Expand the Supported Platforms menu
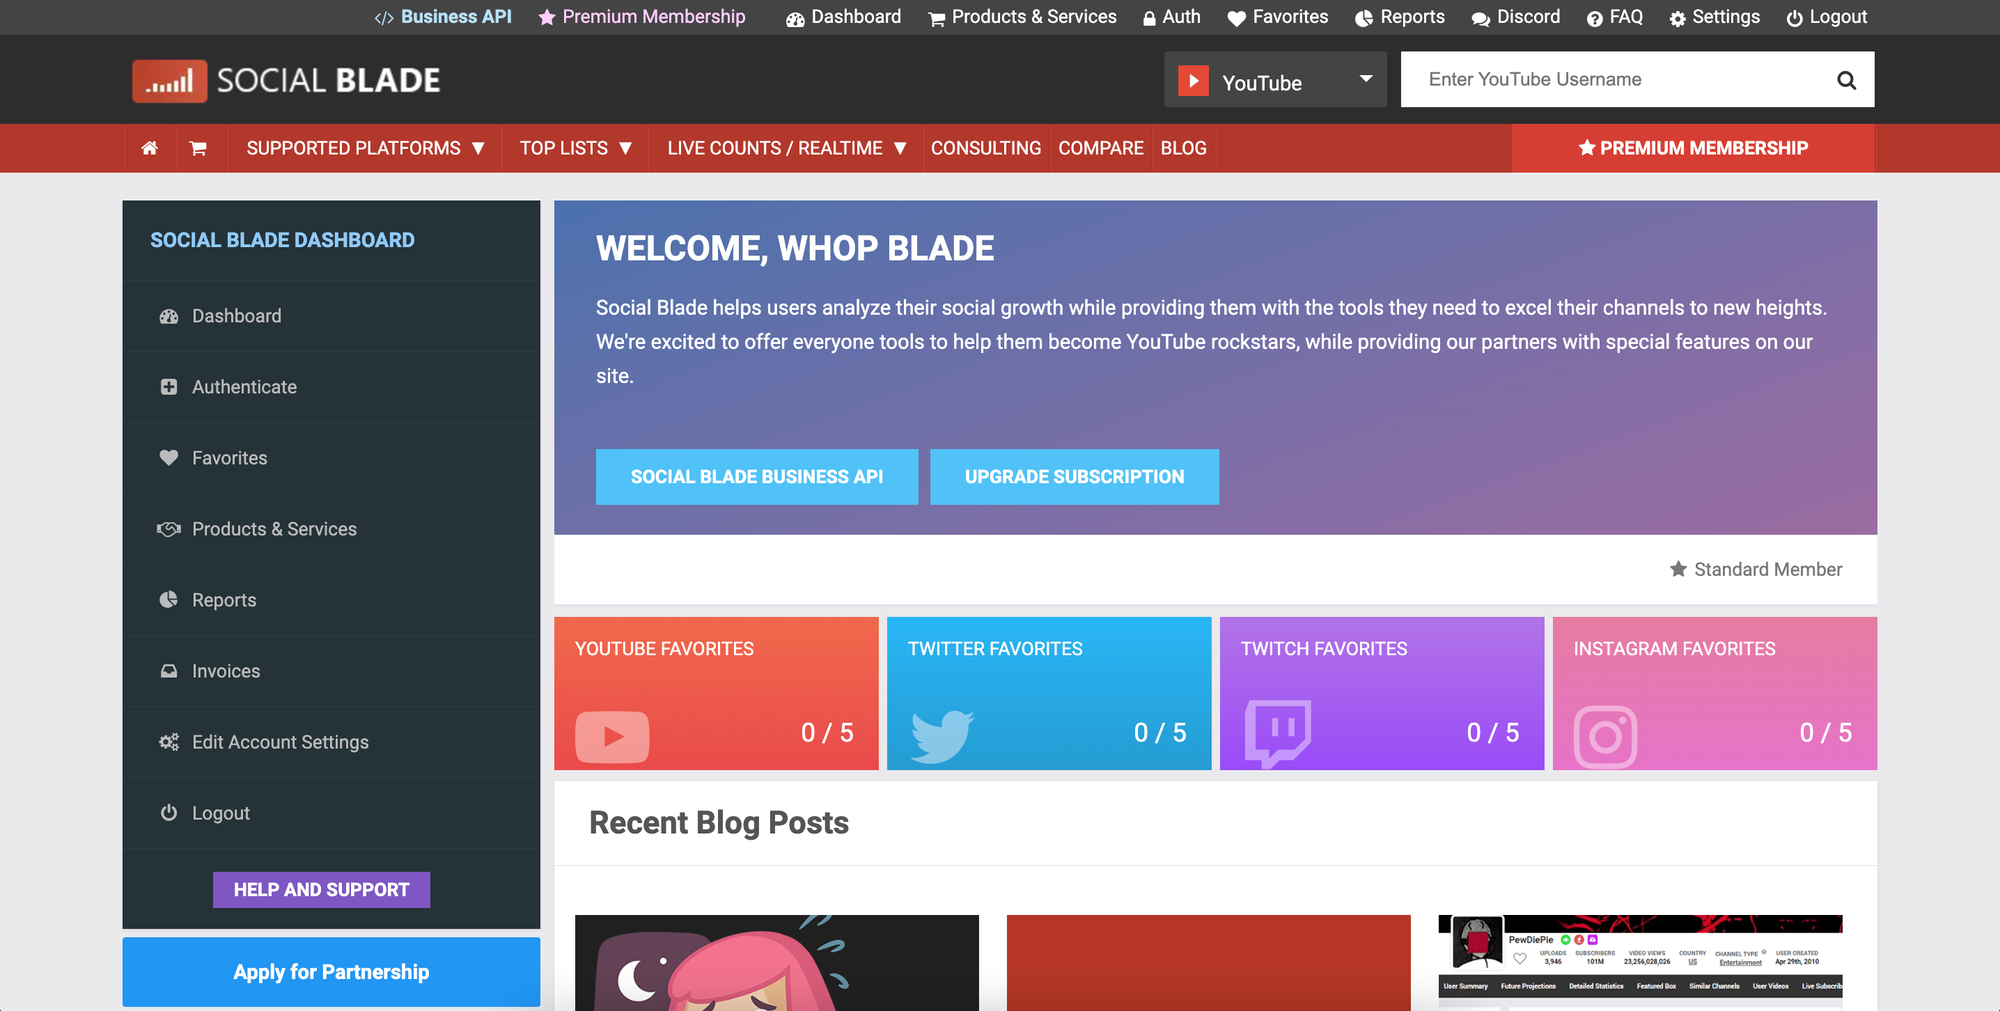Screen dimensions: 2000x1011 click(x=364, y=148)
